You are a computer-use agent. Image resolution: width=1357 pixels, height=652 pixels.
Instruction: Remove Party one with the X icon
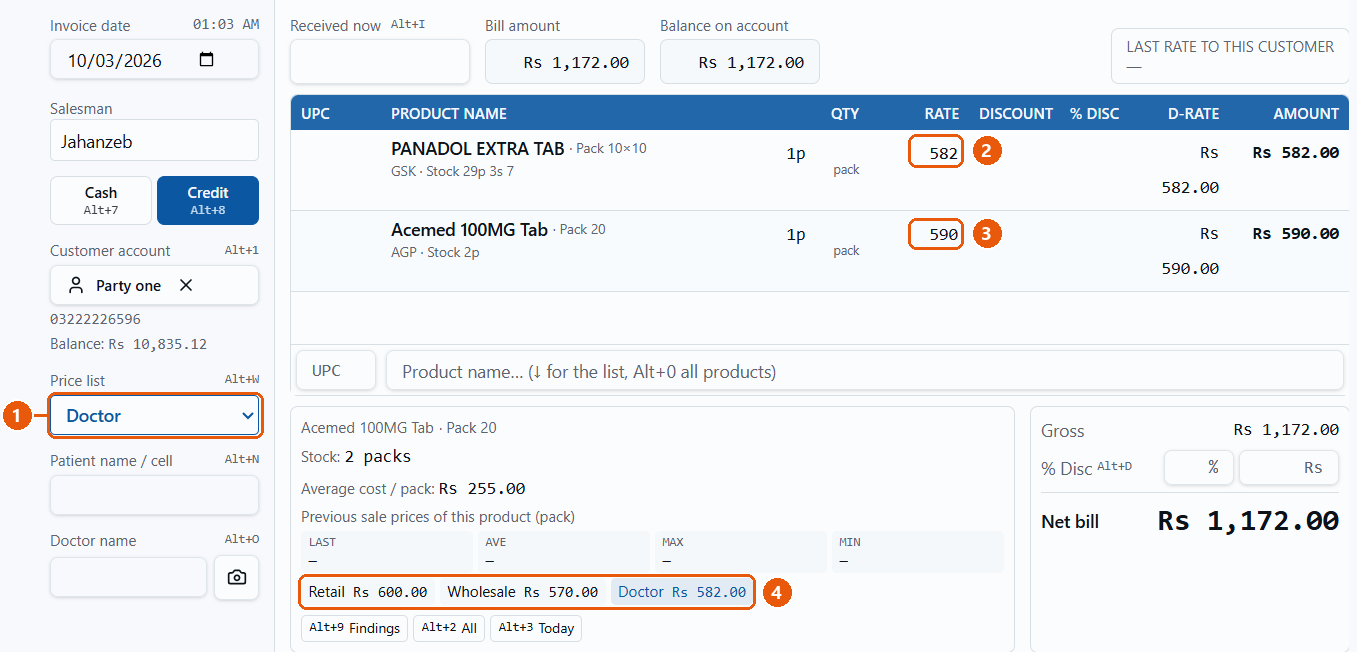186,285
